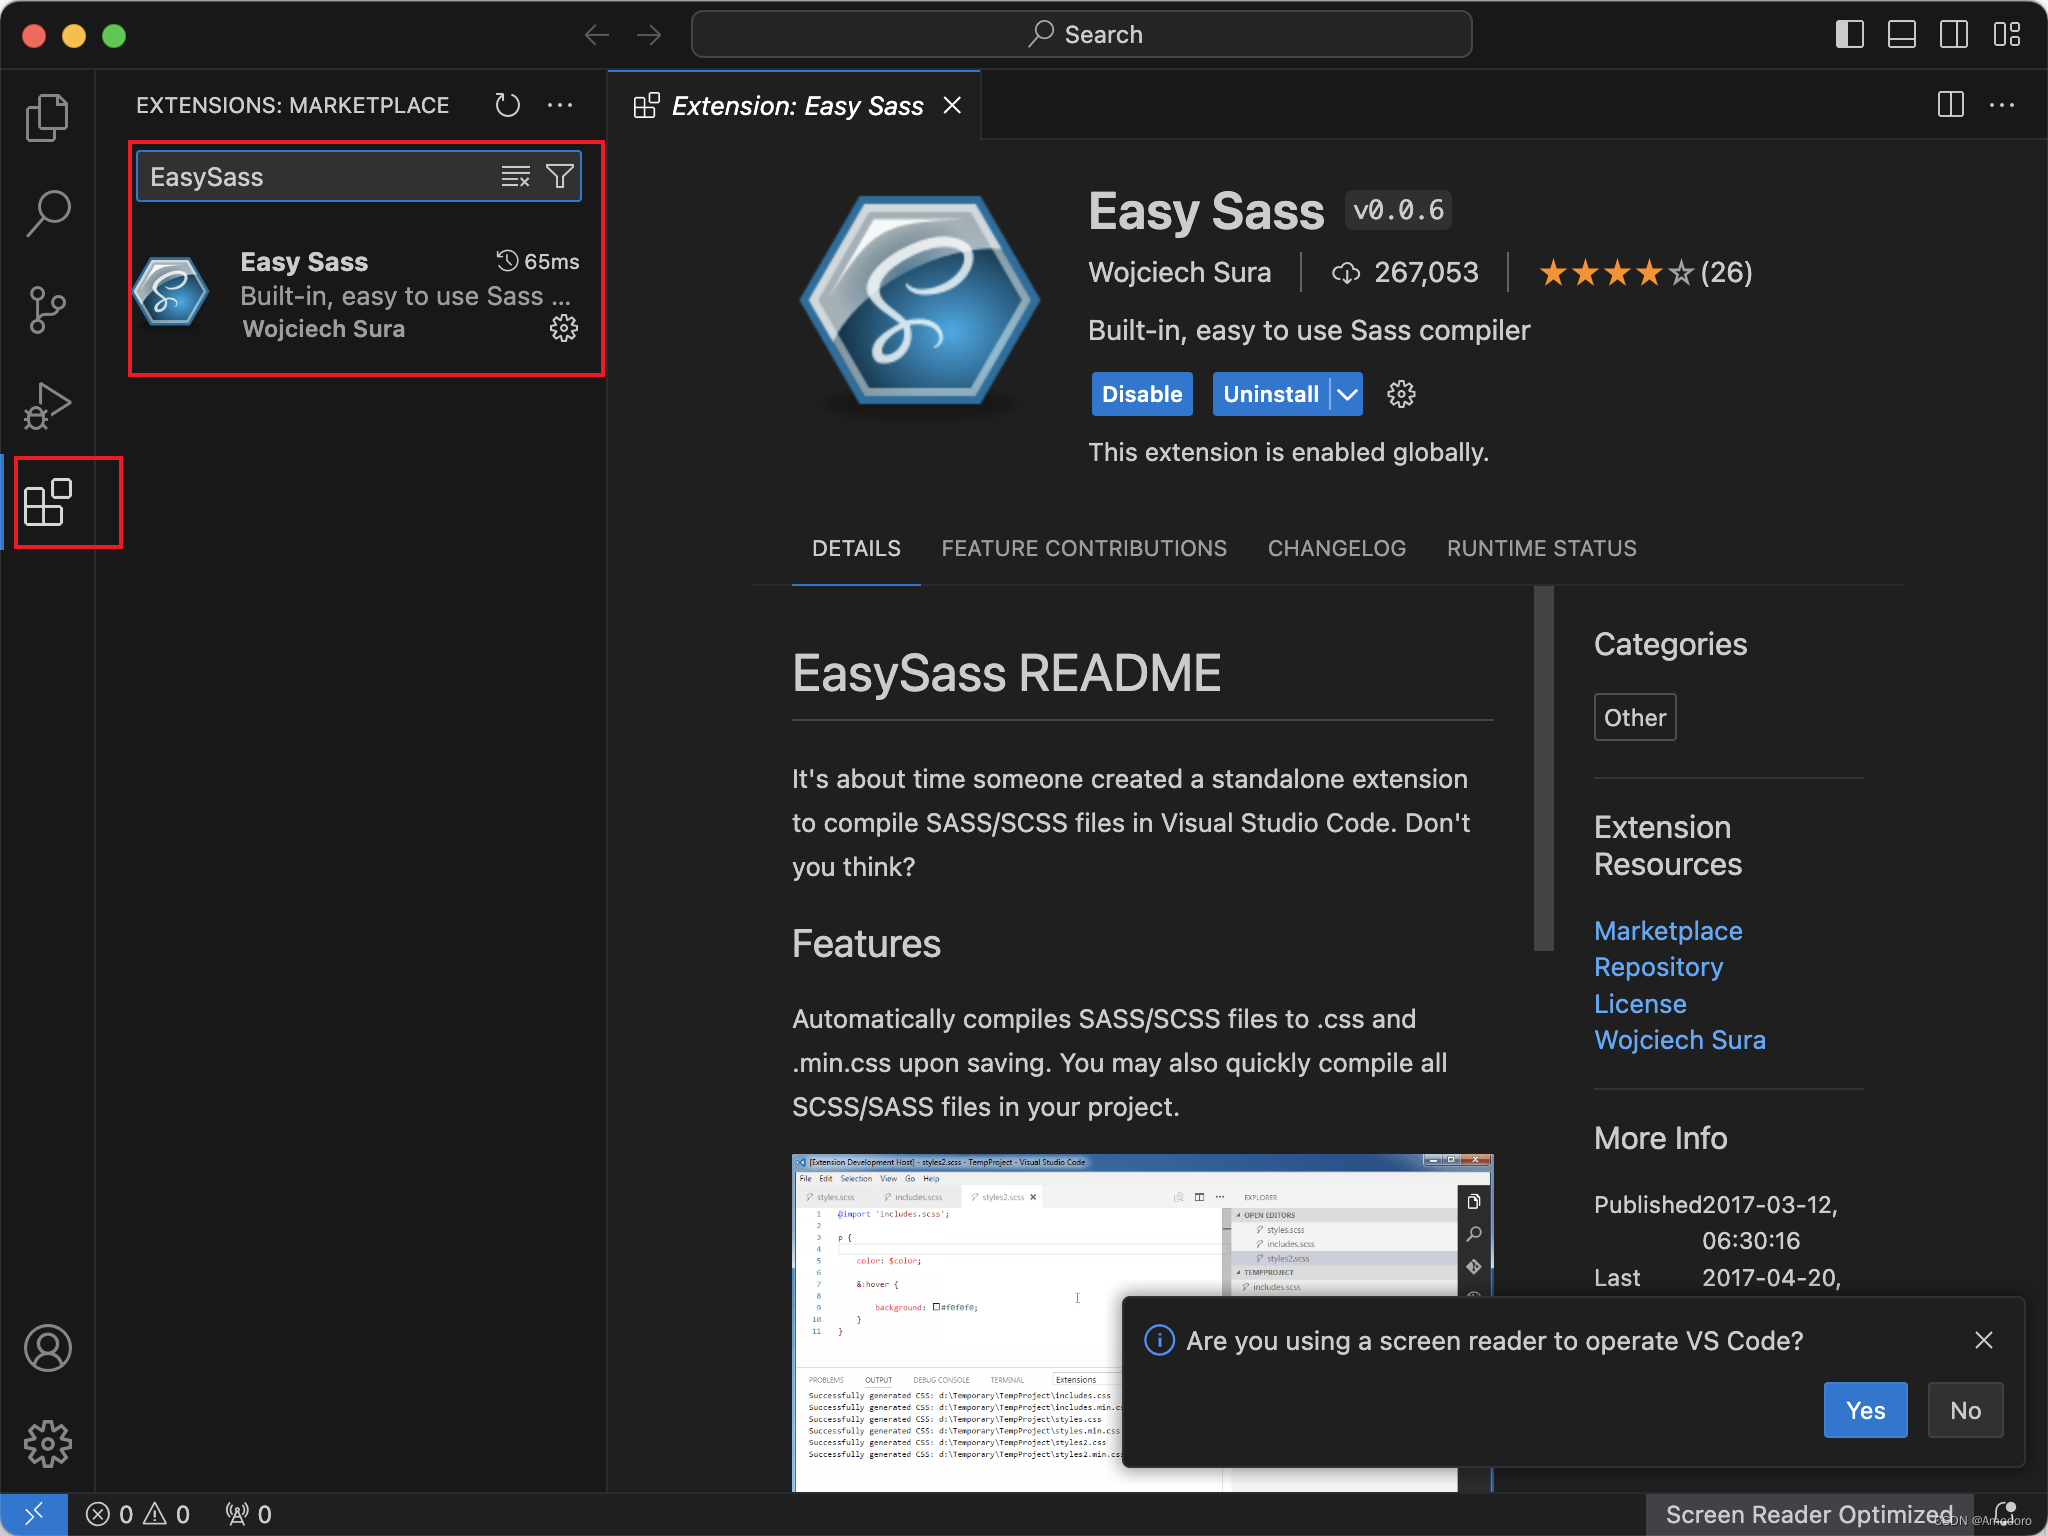The height and width of the screenshot is (1536, 2048).
Task: Open the License resource link
Action: [x=1640, y=1004]
